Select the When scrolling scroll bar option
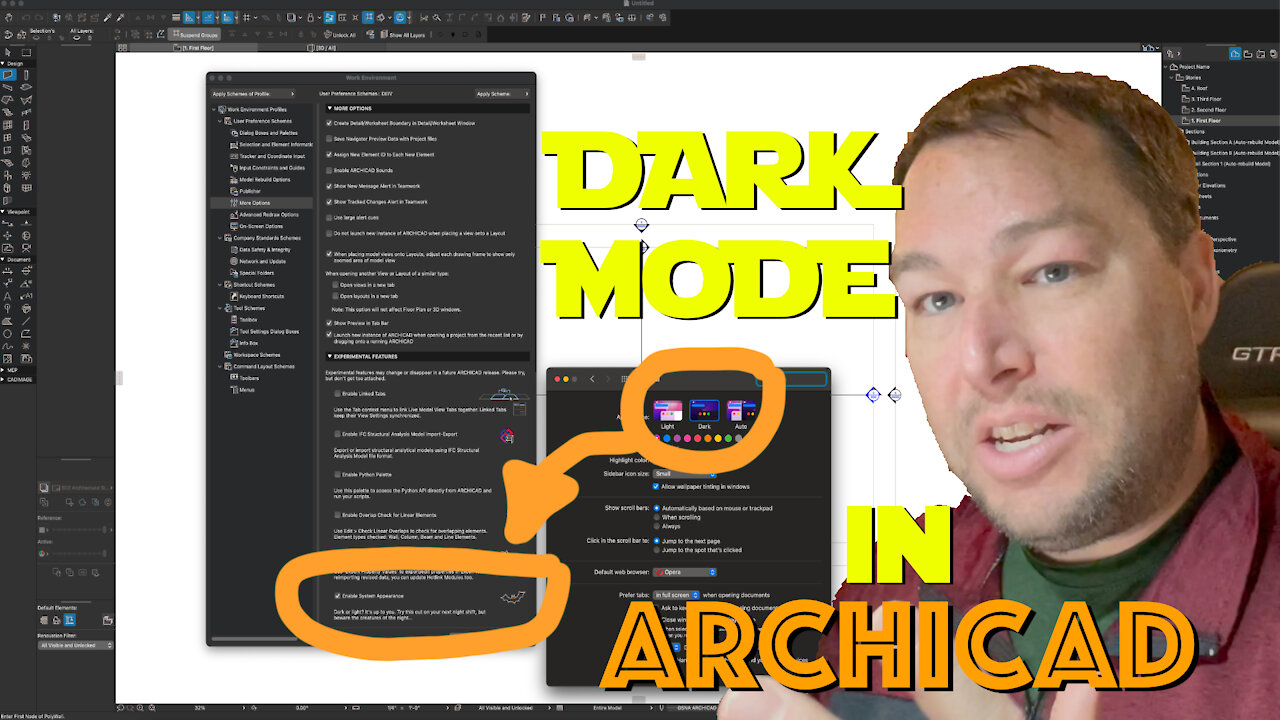Image resolution: width=1280 pixels, height=720 pixels. 657,517
